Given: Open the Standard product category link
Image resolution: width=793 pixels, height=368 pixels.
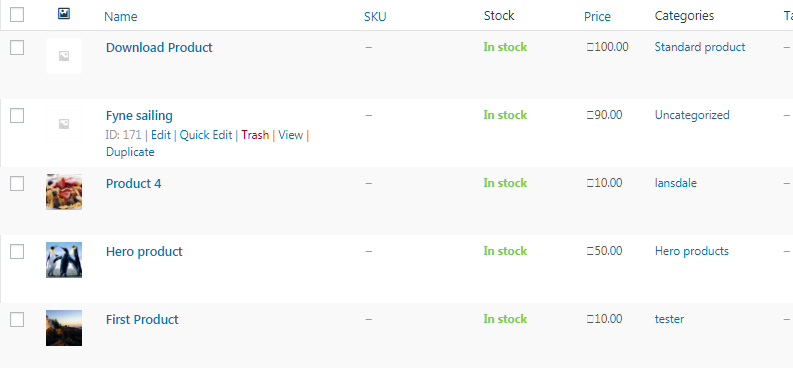Looking at the screenshot, I should 699,47.
